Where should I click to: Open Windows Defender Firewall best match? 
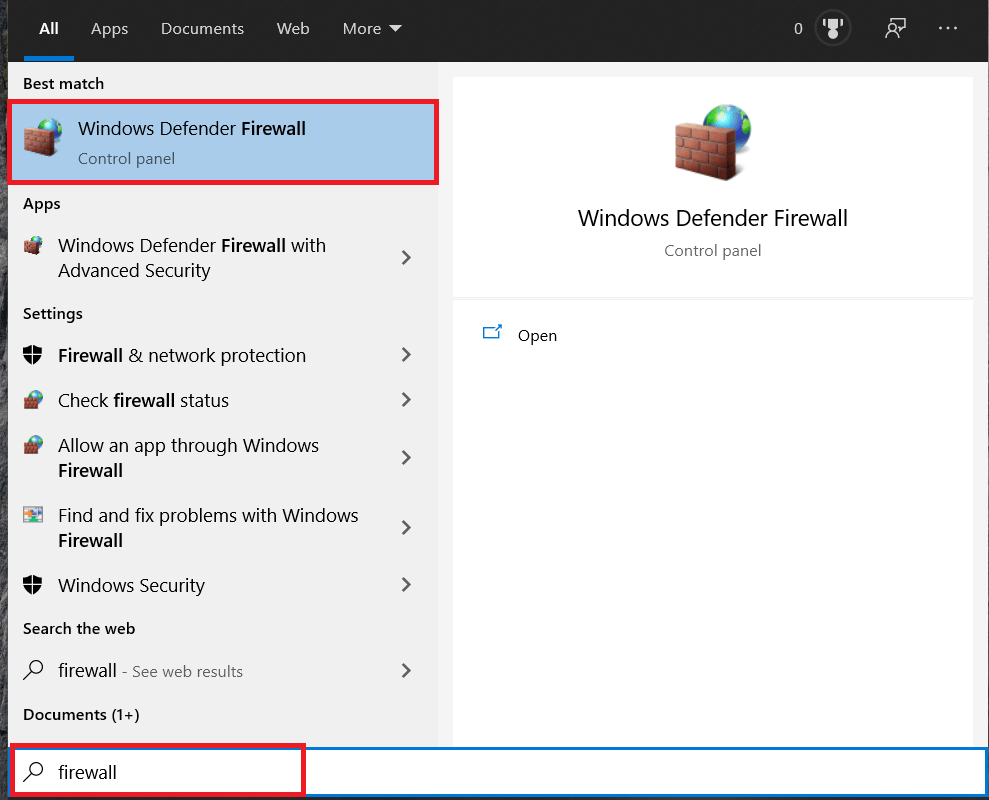[x=222, y=143]
